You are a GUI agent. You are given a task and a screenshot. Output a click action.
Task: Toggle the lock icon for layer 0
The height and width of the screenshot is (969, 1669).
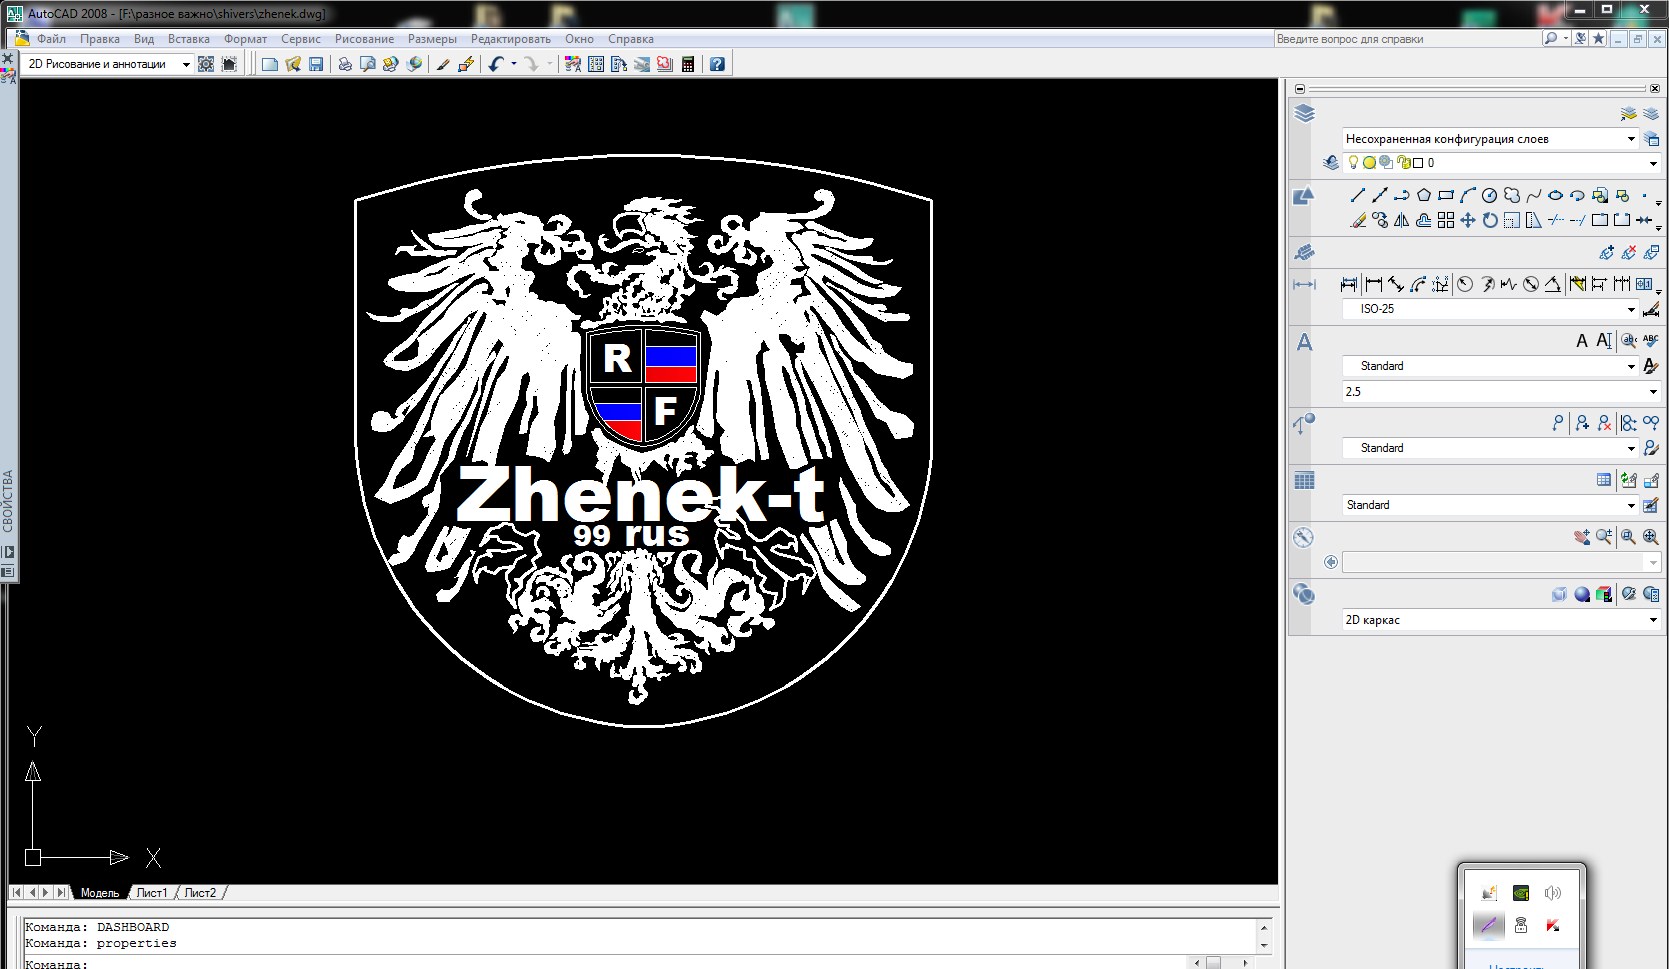click(x=1404, y=163)
